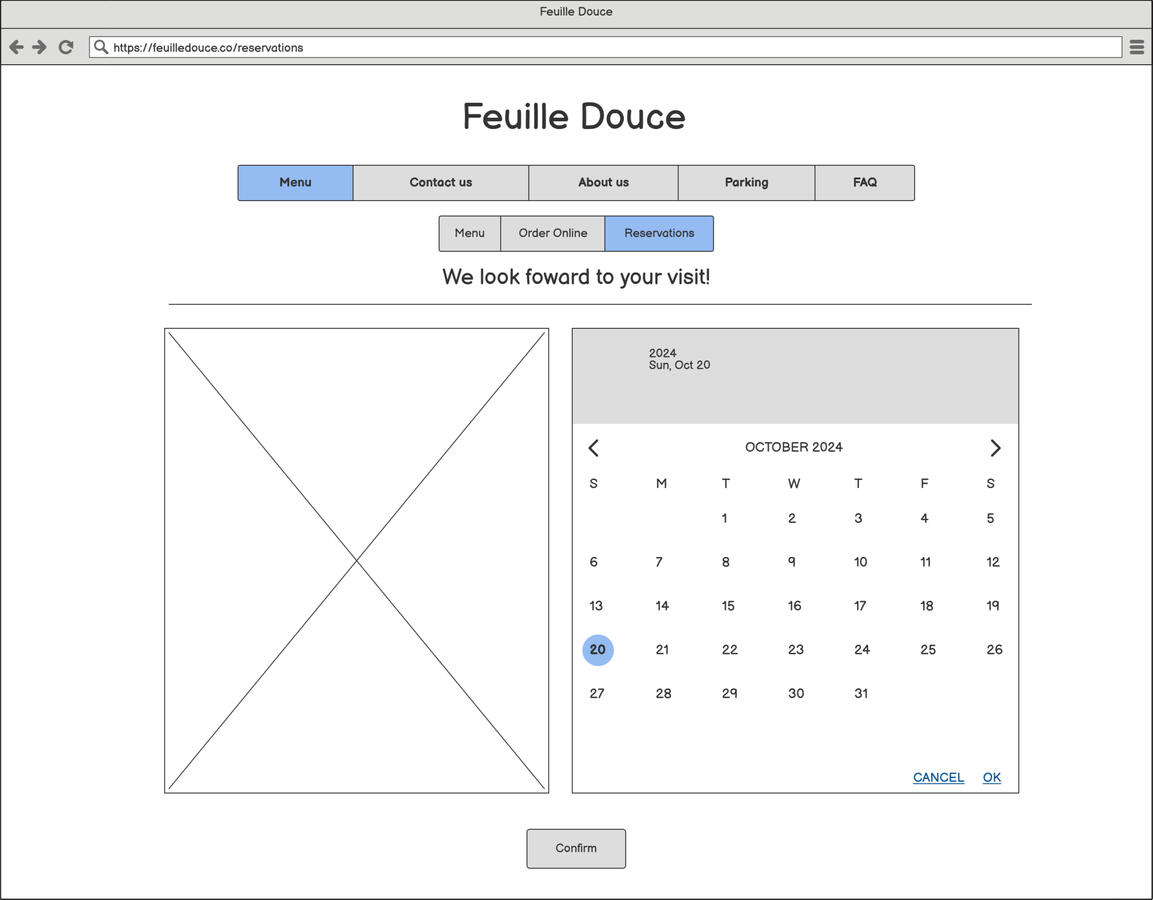Click the right chevron to view November 2024
This screenshot has height=900, width=1153.
coord(995,447)
